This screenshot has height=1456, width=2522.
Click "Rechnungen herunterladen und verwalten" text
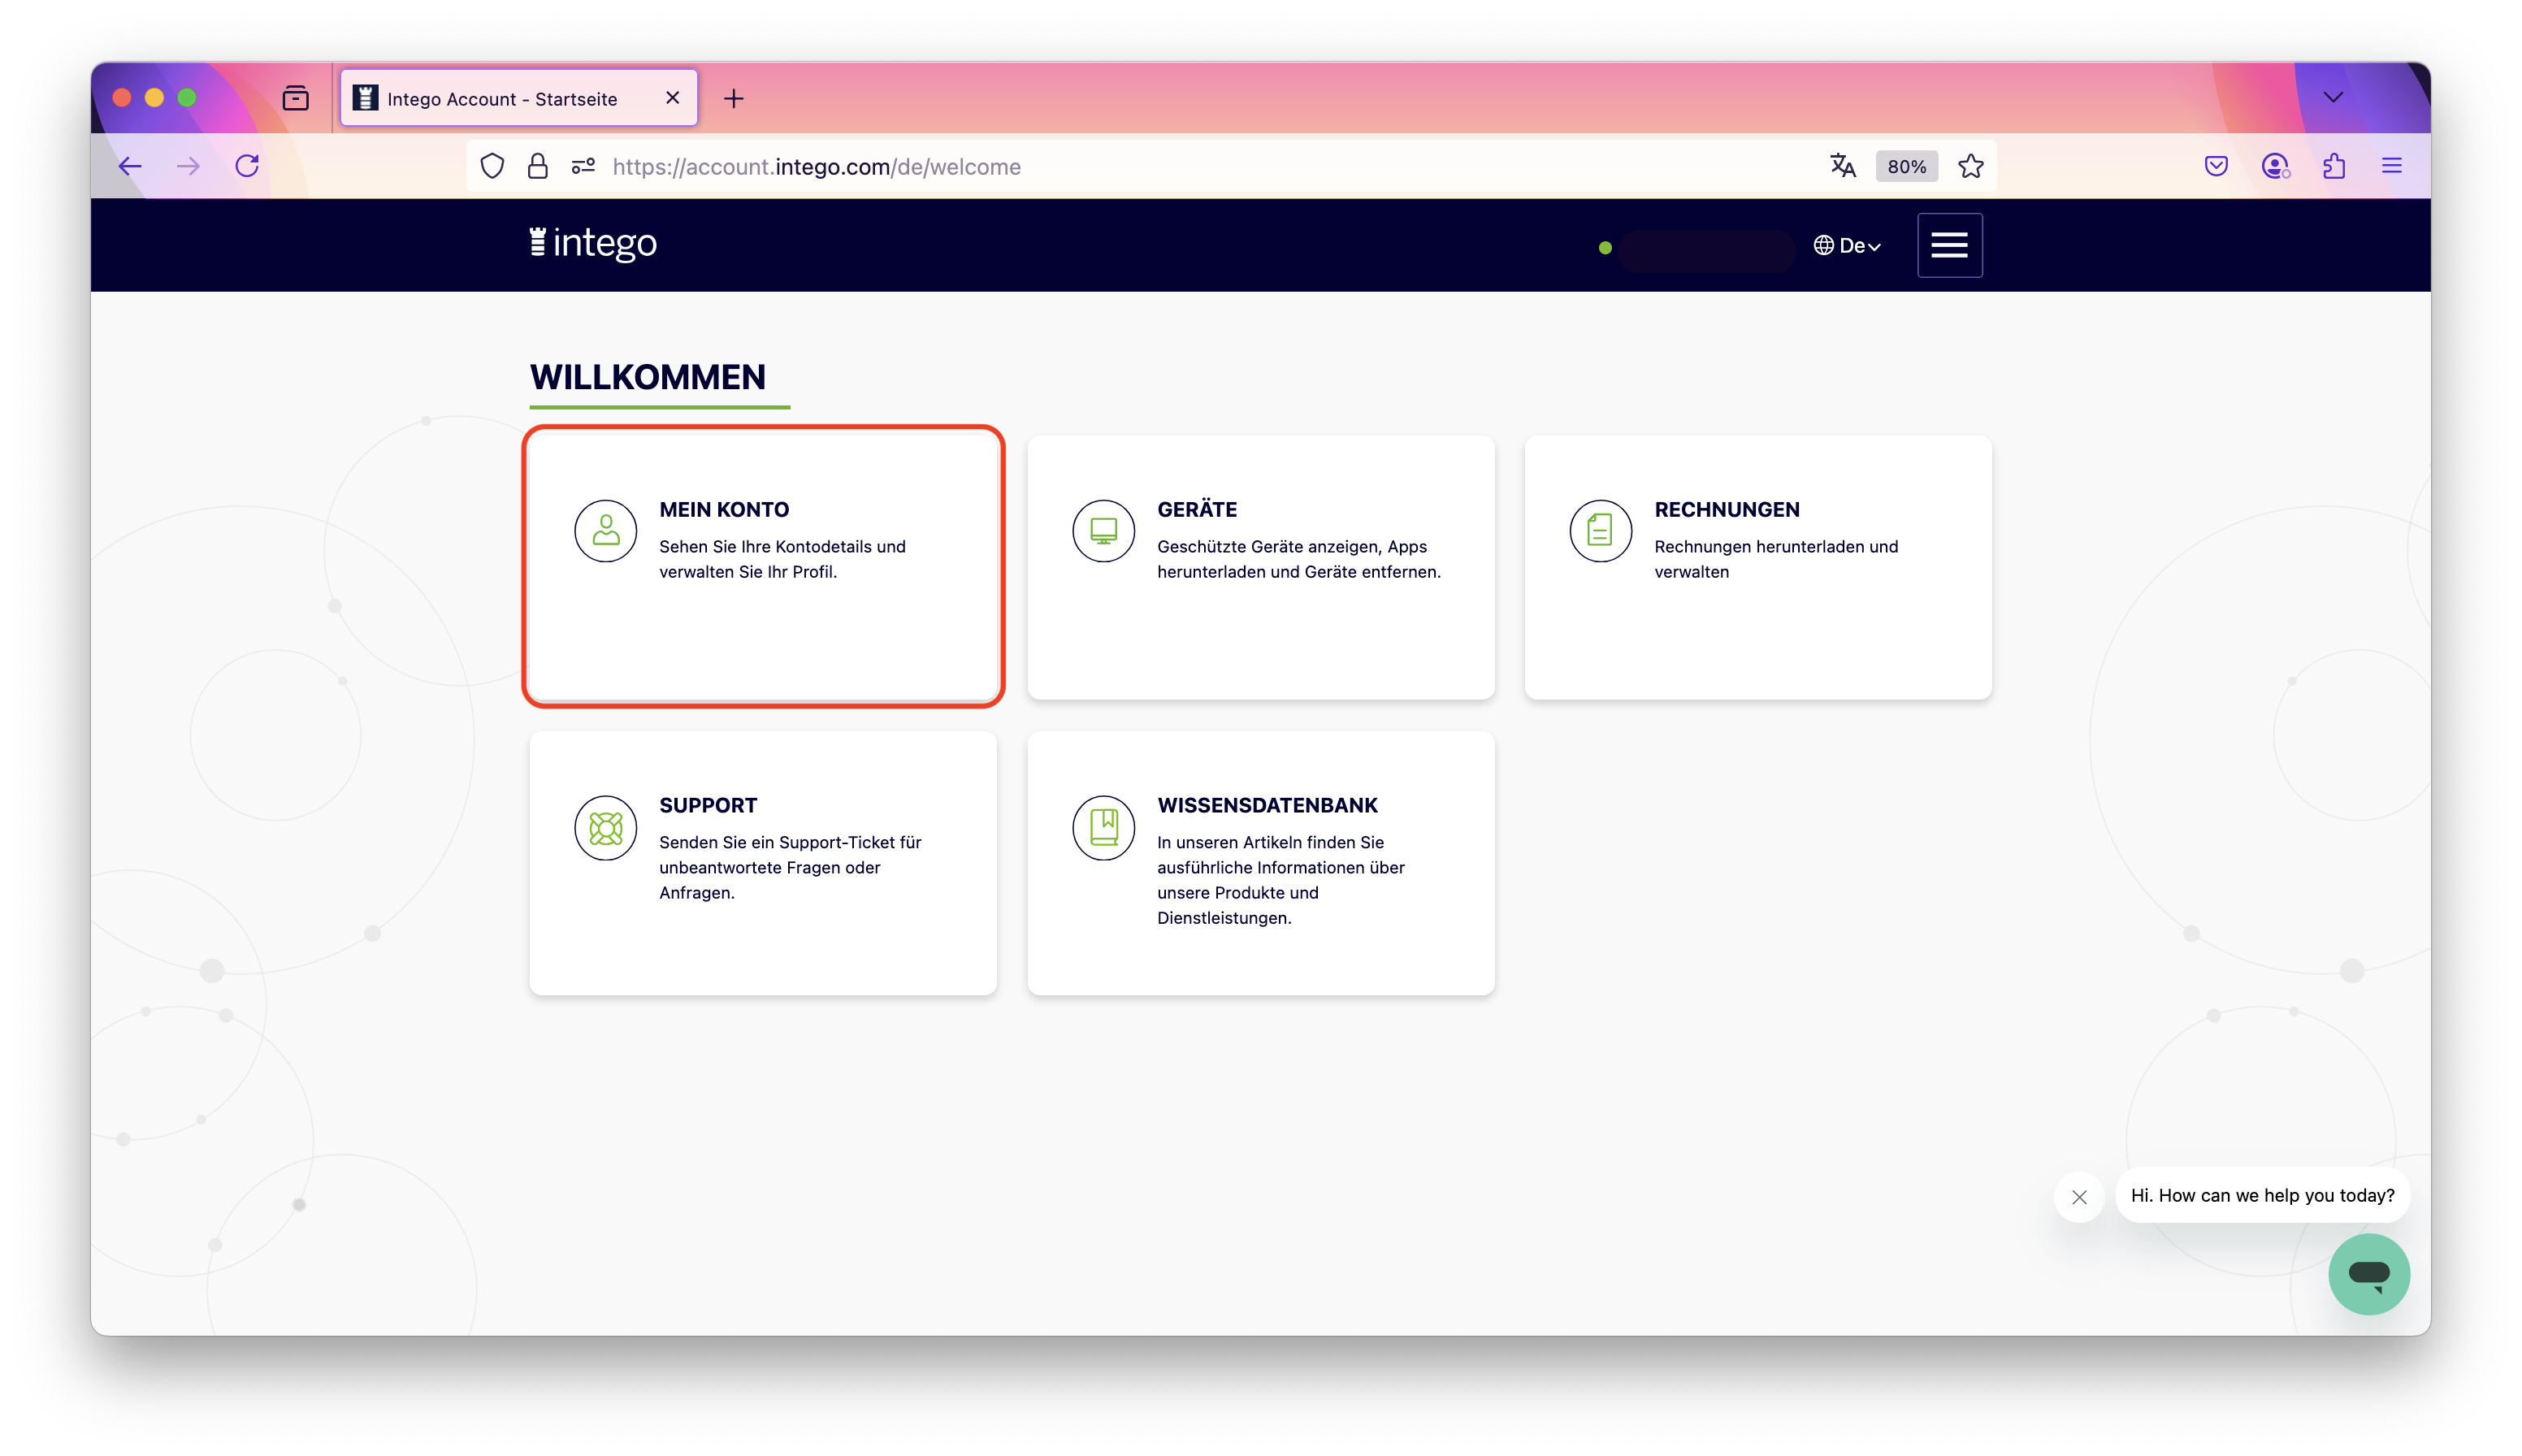click(1775, 559)
